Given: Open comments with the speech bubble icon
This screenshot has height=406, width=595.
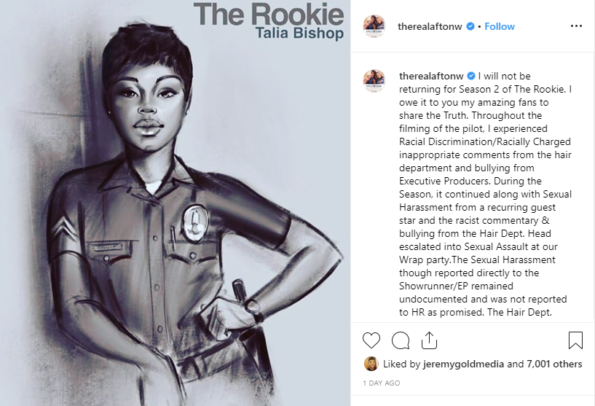Looking at the screenshot, I should [x=400, y=340].
